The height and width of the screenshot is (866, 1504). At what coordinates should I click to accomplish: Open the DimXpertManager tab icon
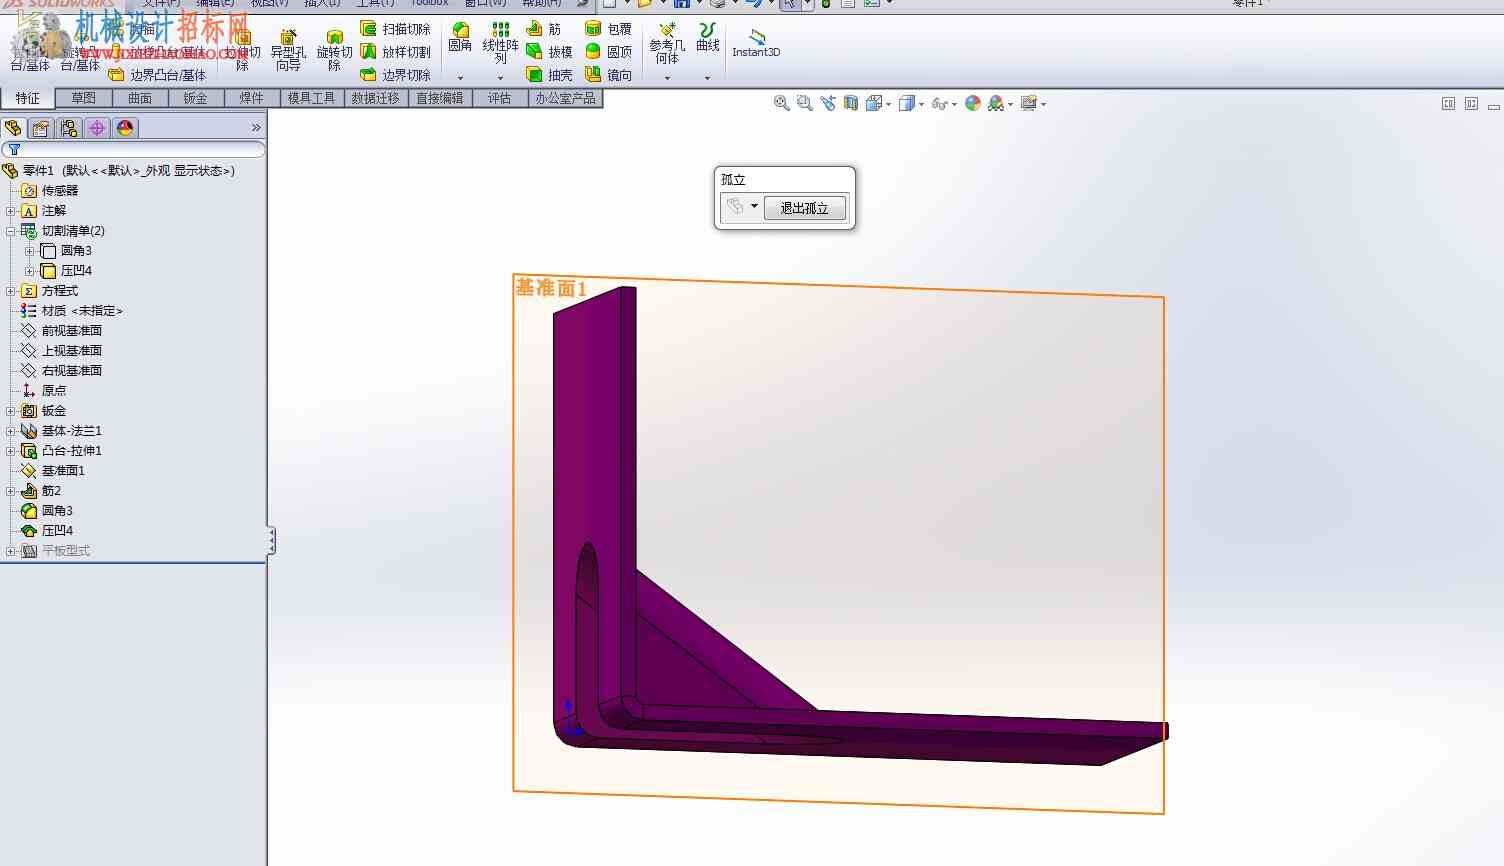[97, 128]
